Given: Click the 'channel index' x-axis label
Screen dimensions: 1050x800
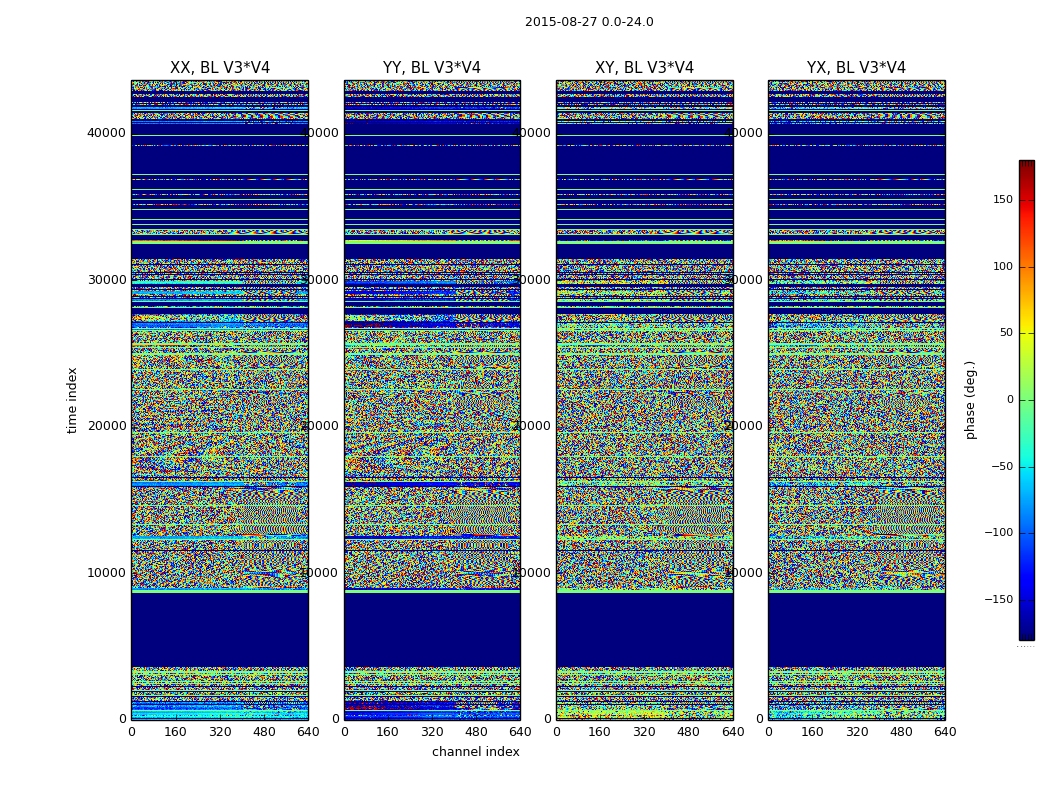Looking at the screenshot, I should [476, 752].
